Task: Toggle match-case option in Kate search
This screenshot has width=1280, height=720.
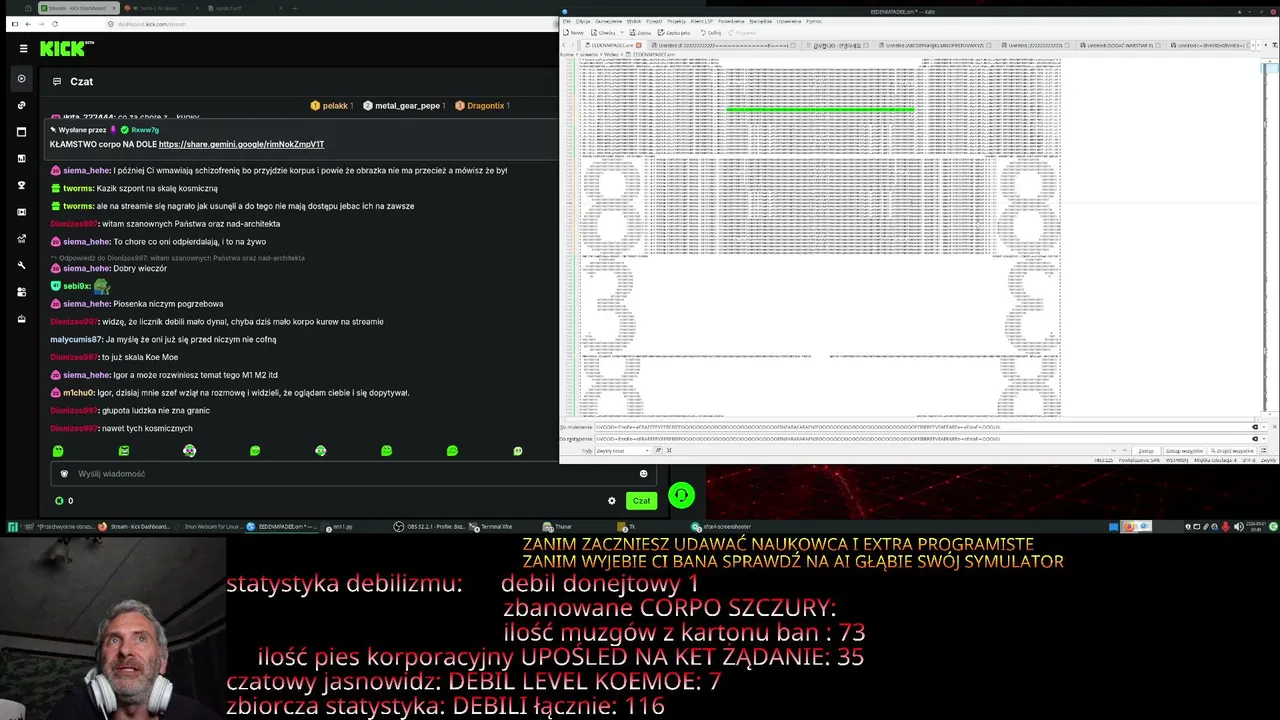Action: point(658,451)
